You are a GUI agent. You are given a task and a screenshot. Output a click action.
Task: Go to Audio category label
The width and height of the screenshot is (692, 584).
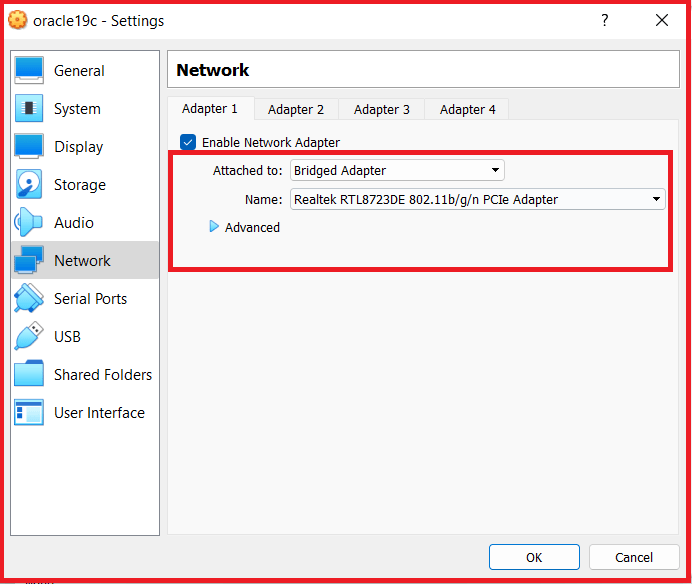(x=74, y=222)
